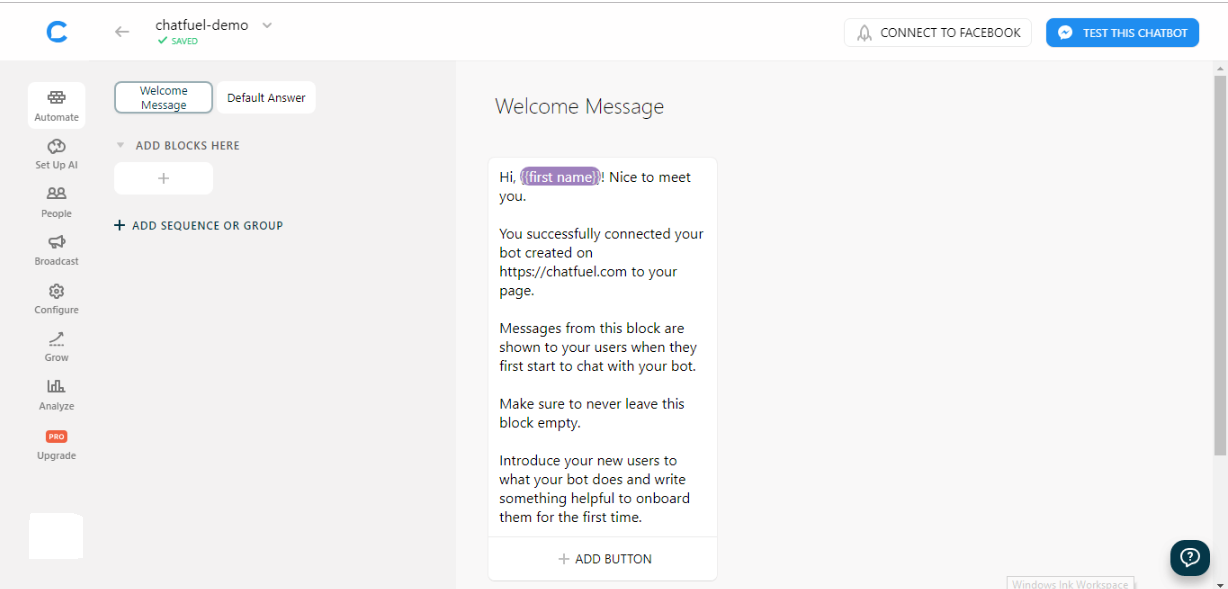Click the back arrow beside chatfuel-demo
The image size is (1228, 589).
pyautogui.click(x=122, y=32)
